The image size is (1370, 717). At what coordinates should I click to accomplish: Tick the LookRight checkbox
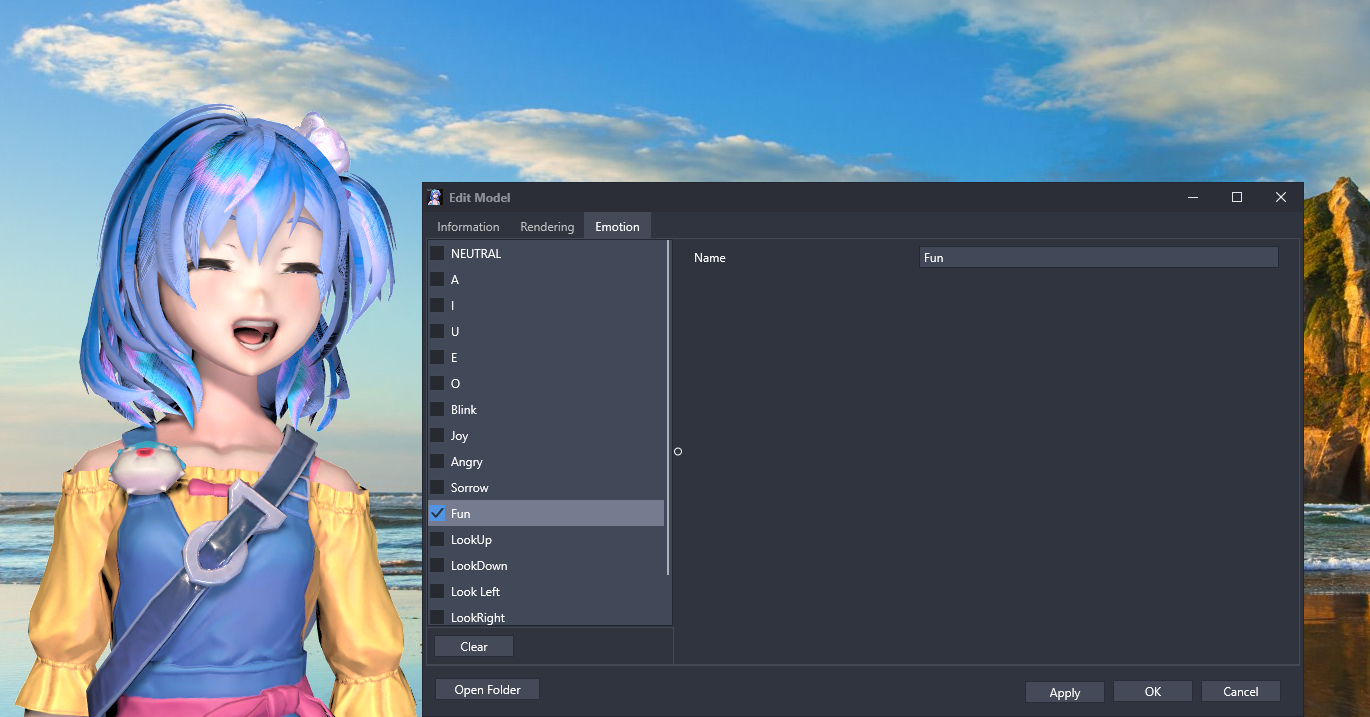pos(437,618)
